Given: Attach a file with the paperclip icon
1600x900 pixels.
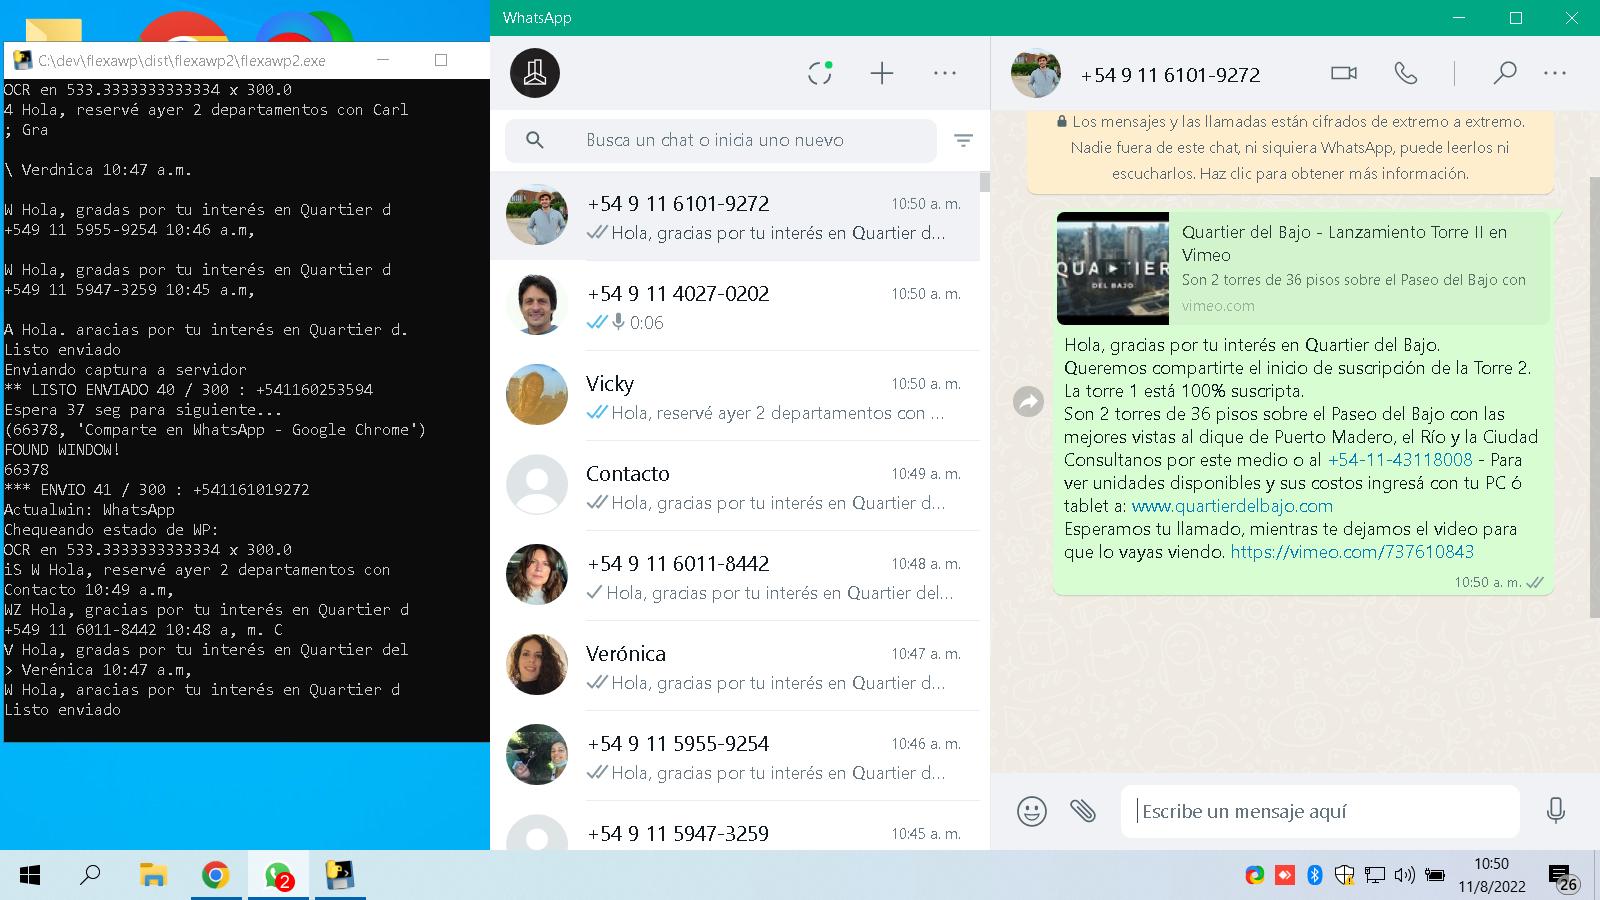Looking at the screenshot, I should tap(1083, 811).
